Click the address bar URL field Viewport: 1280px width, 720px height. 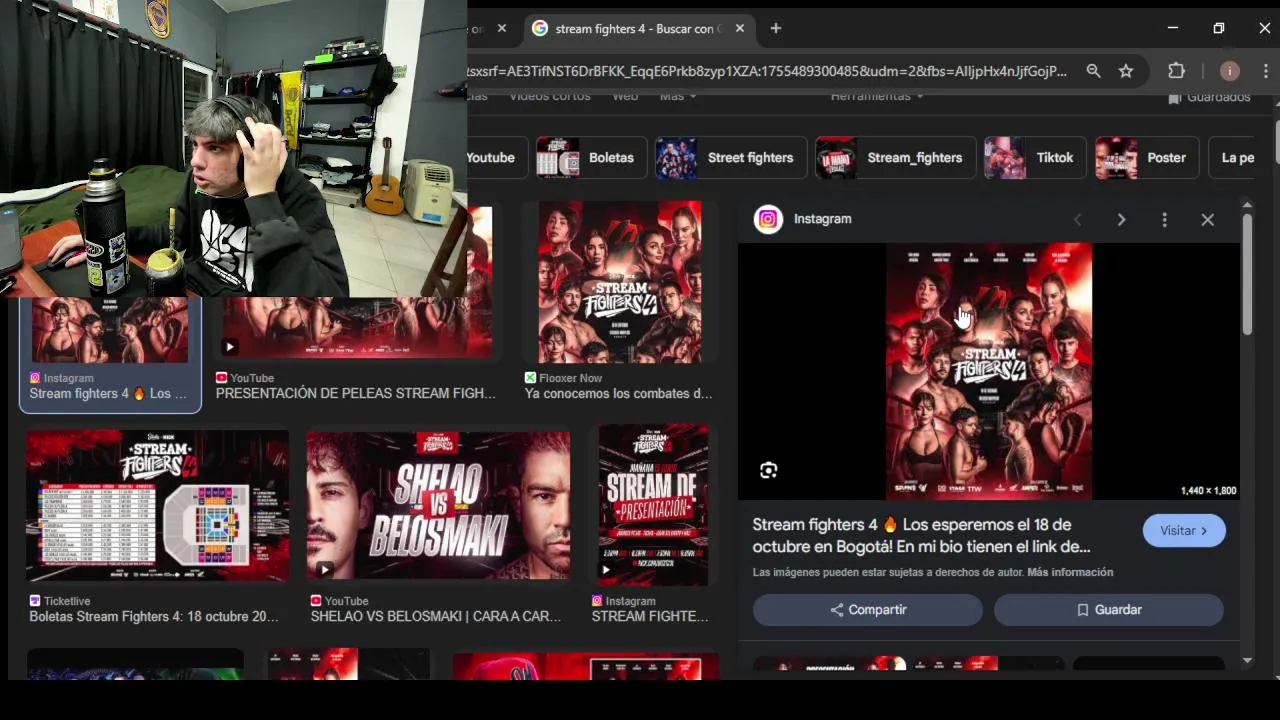pyautogui.click(x=767, y=71)
